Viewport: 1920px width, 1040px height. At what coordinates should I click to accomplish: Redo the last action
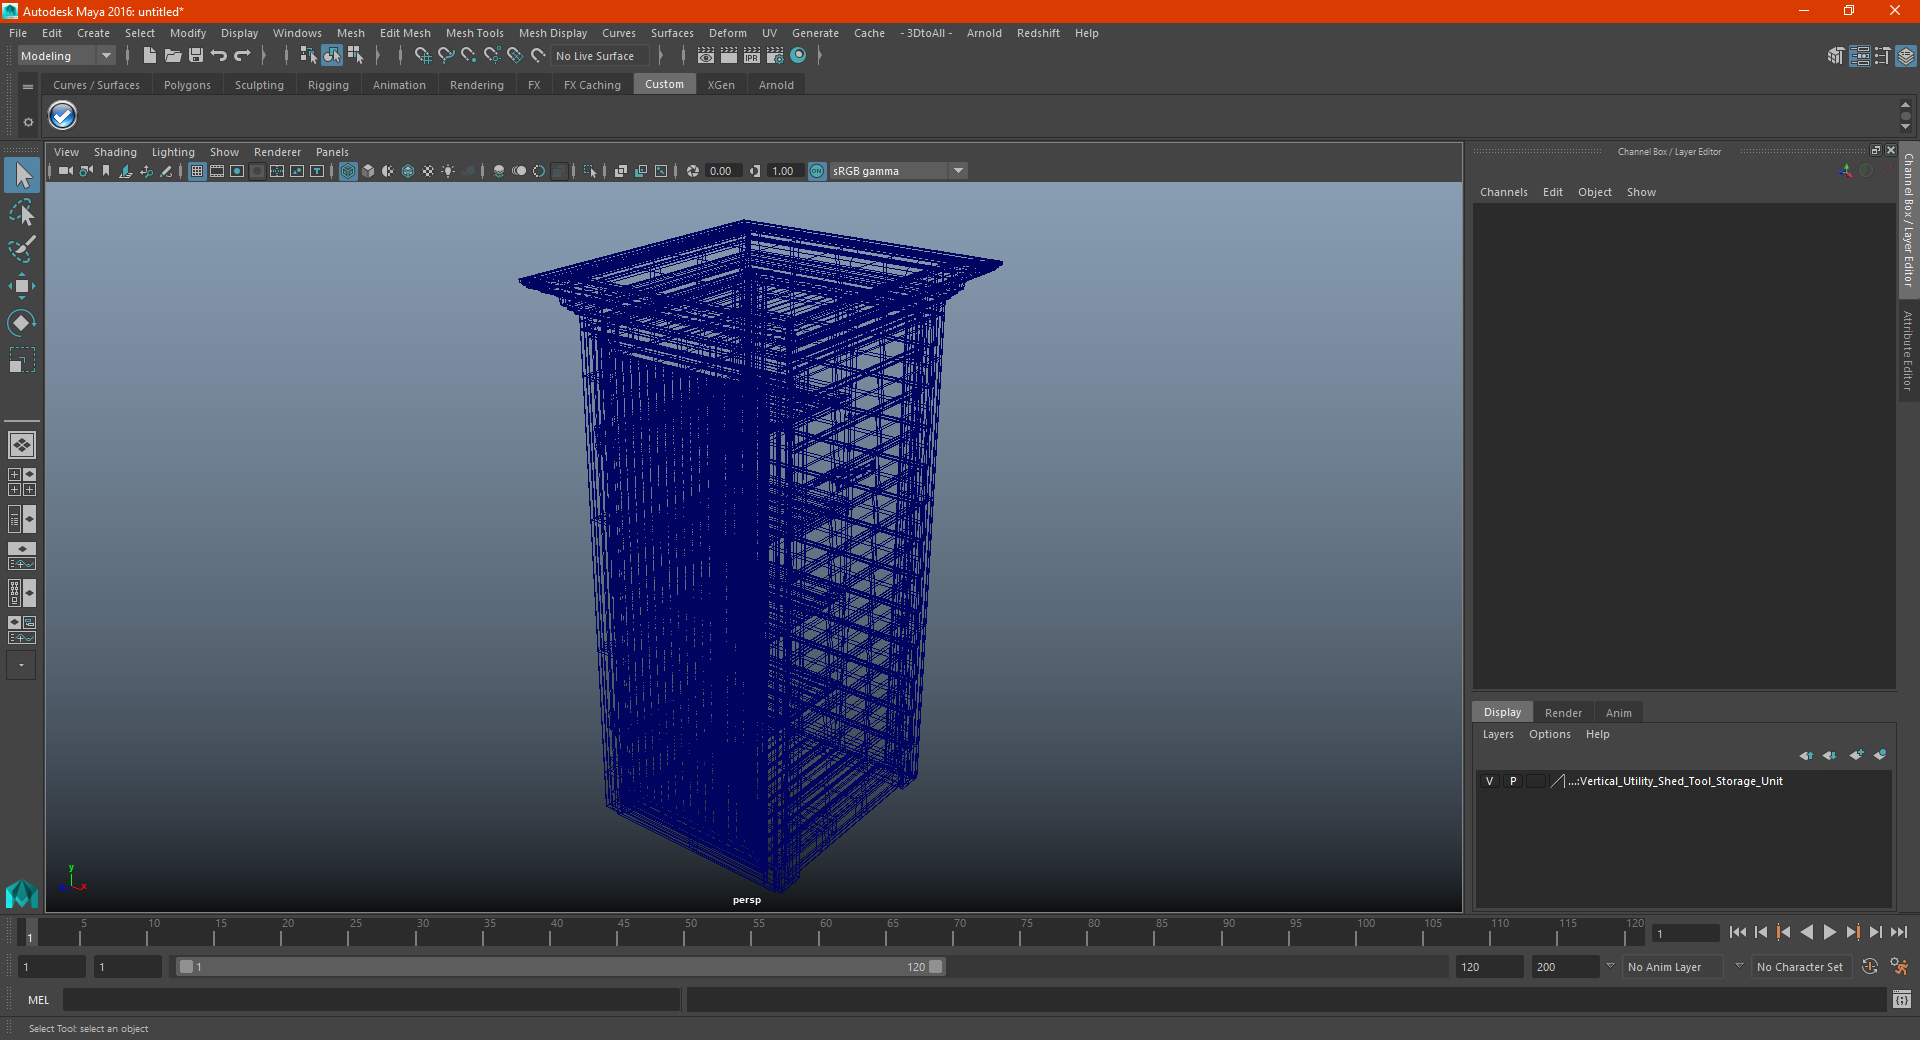click(x=242, y=56)
